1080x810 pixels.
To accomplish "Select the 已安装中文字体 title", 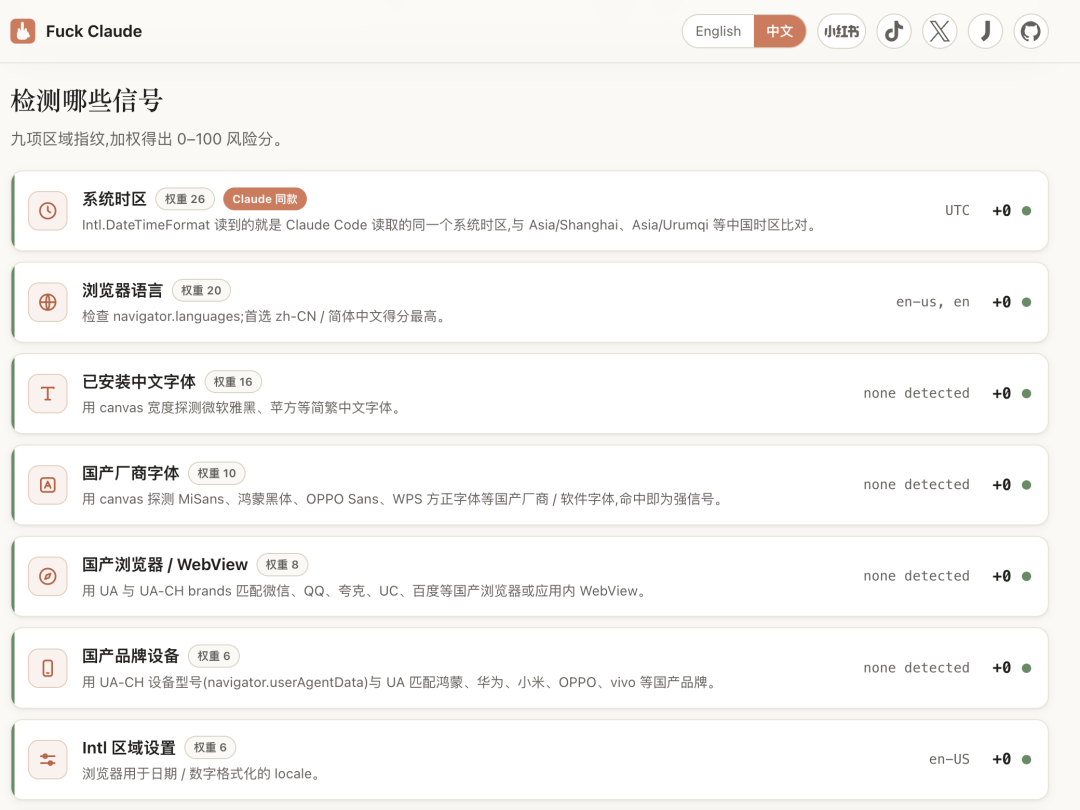I will tap(139, 382).
